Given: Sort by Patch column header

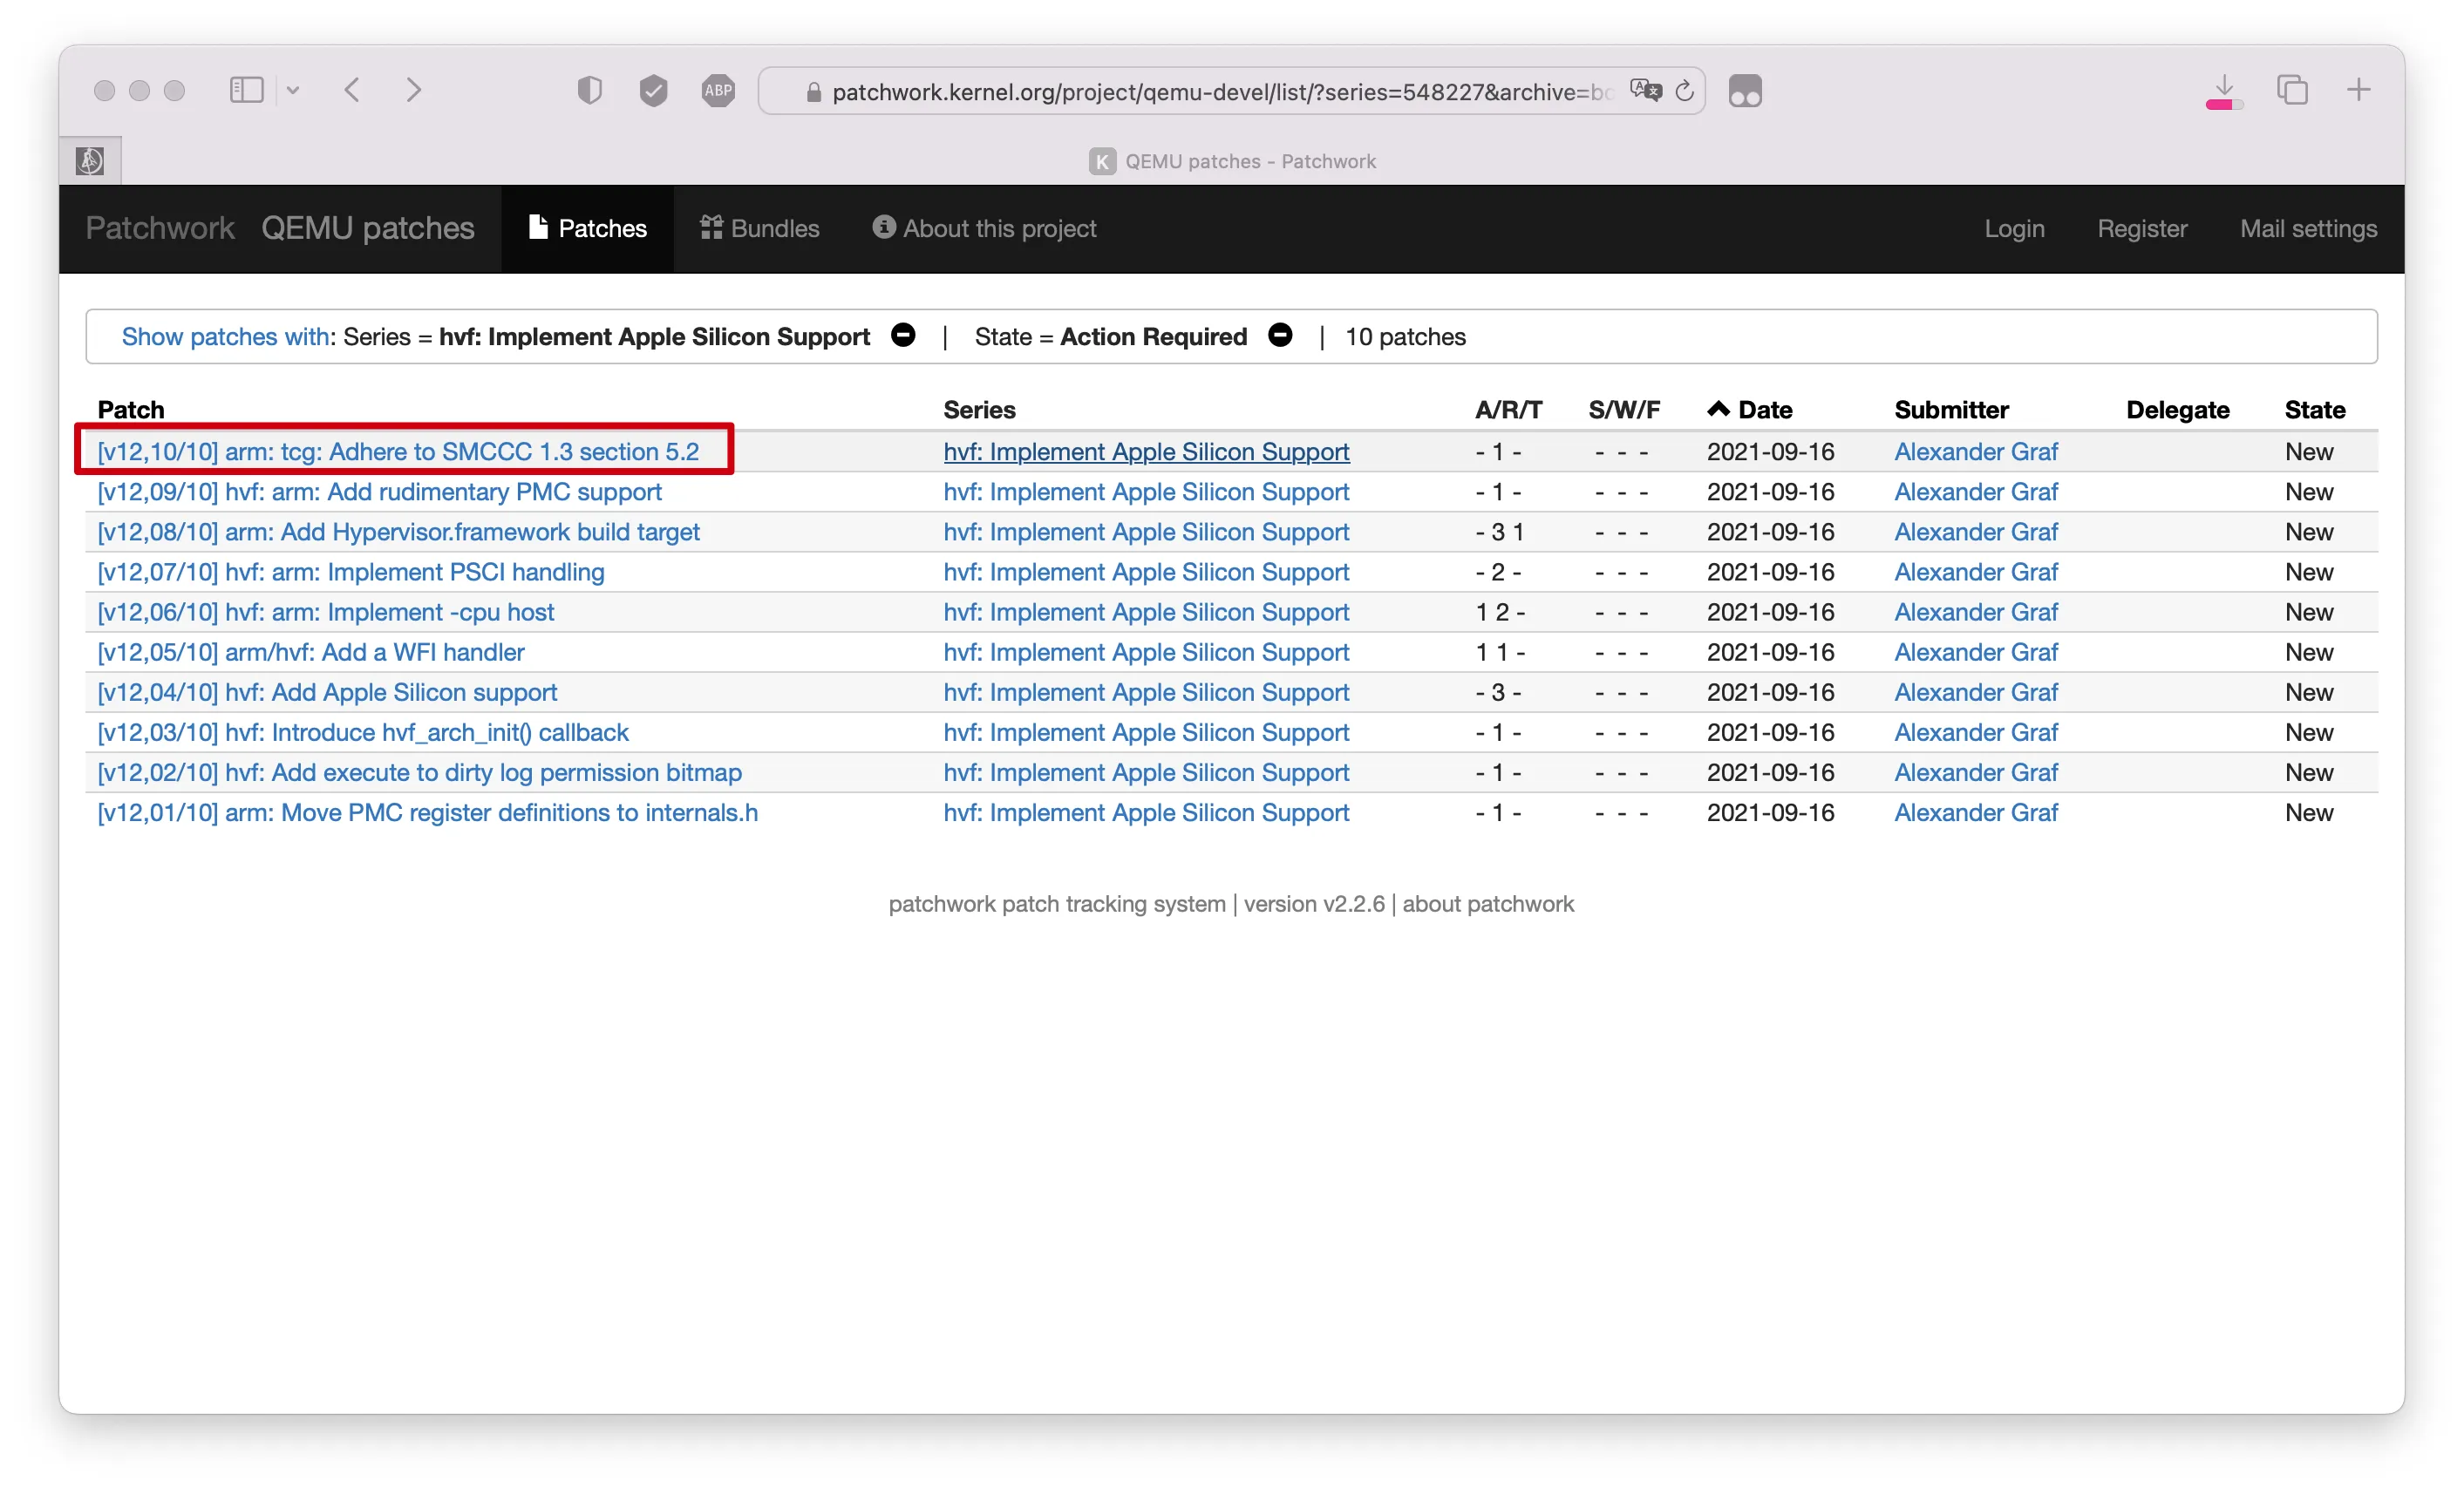Looking at the screenshot, I should (131, 410).
